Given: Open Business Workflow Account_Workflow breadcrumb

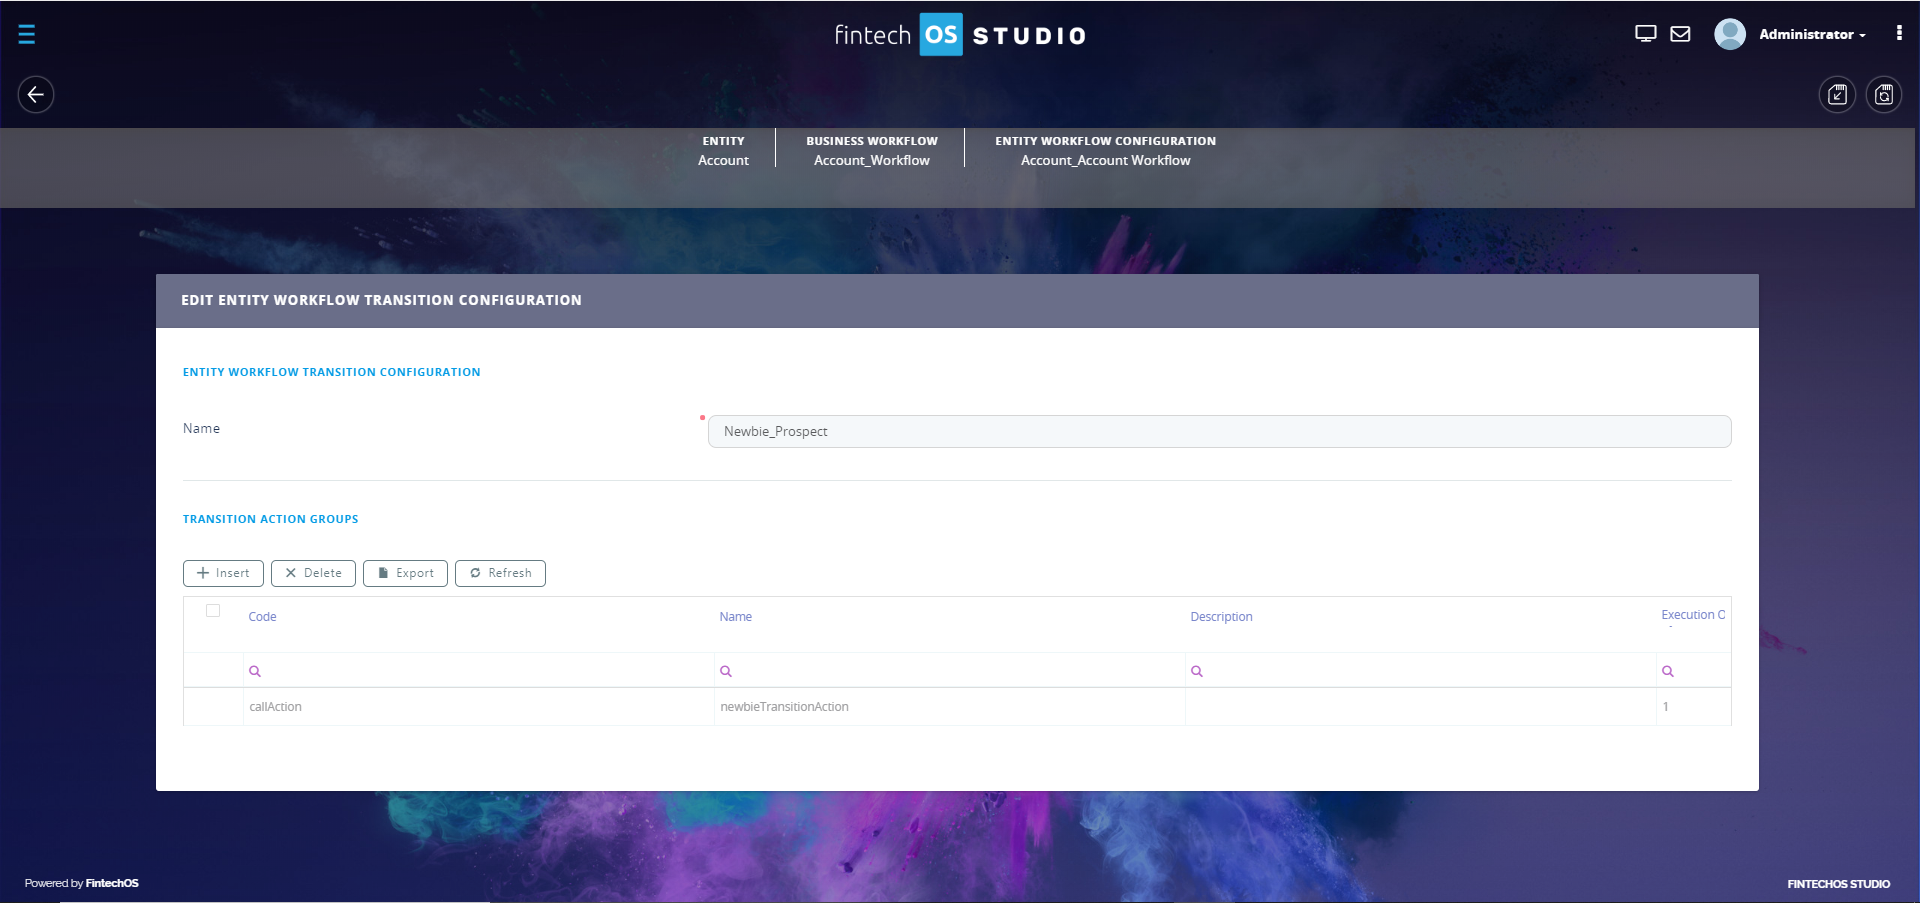Looking at the screenshot, I should [871, 151].
